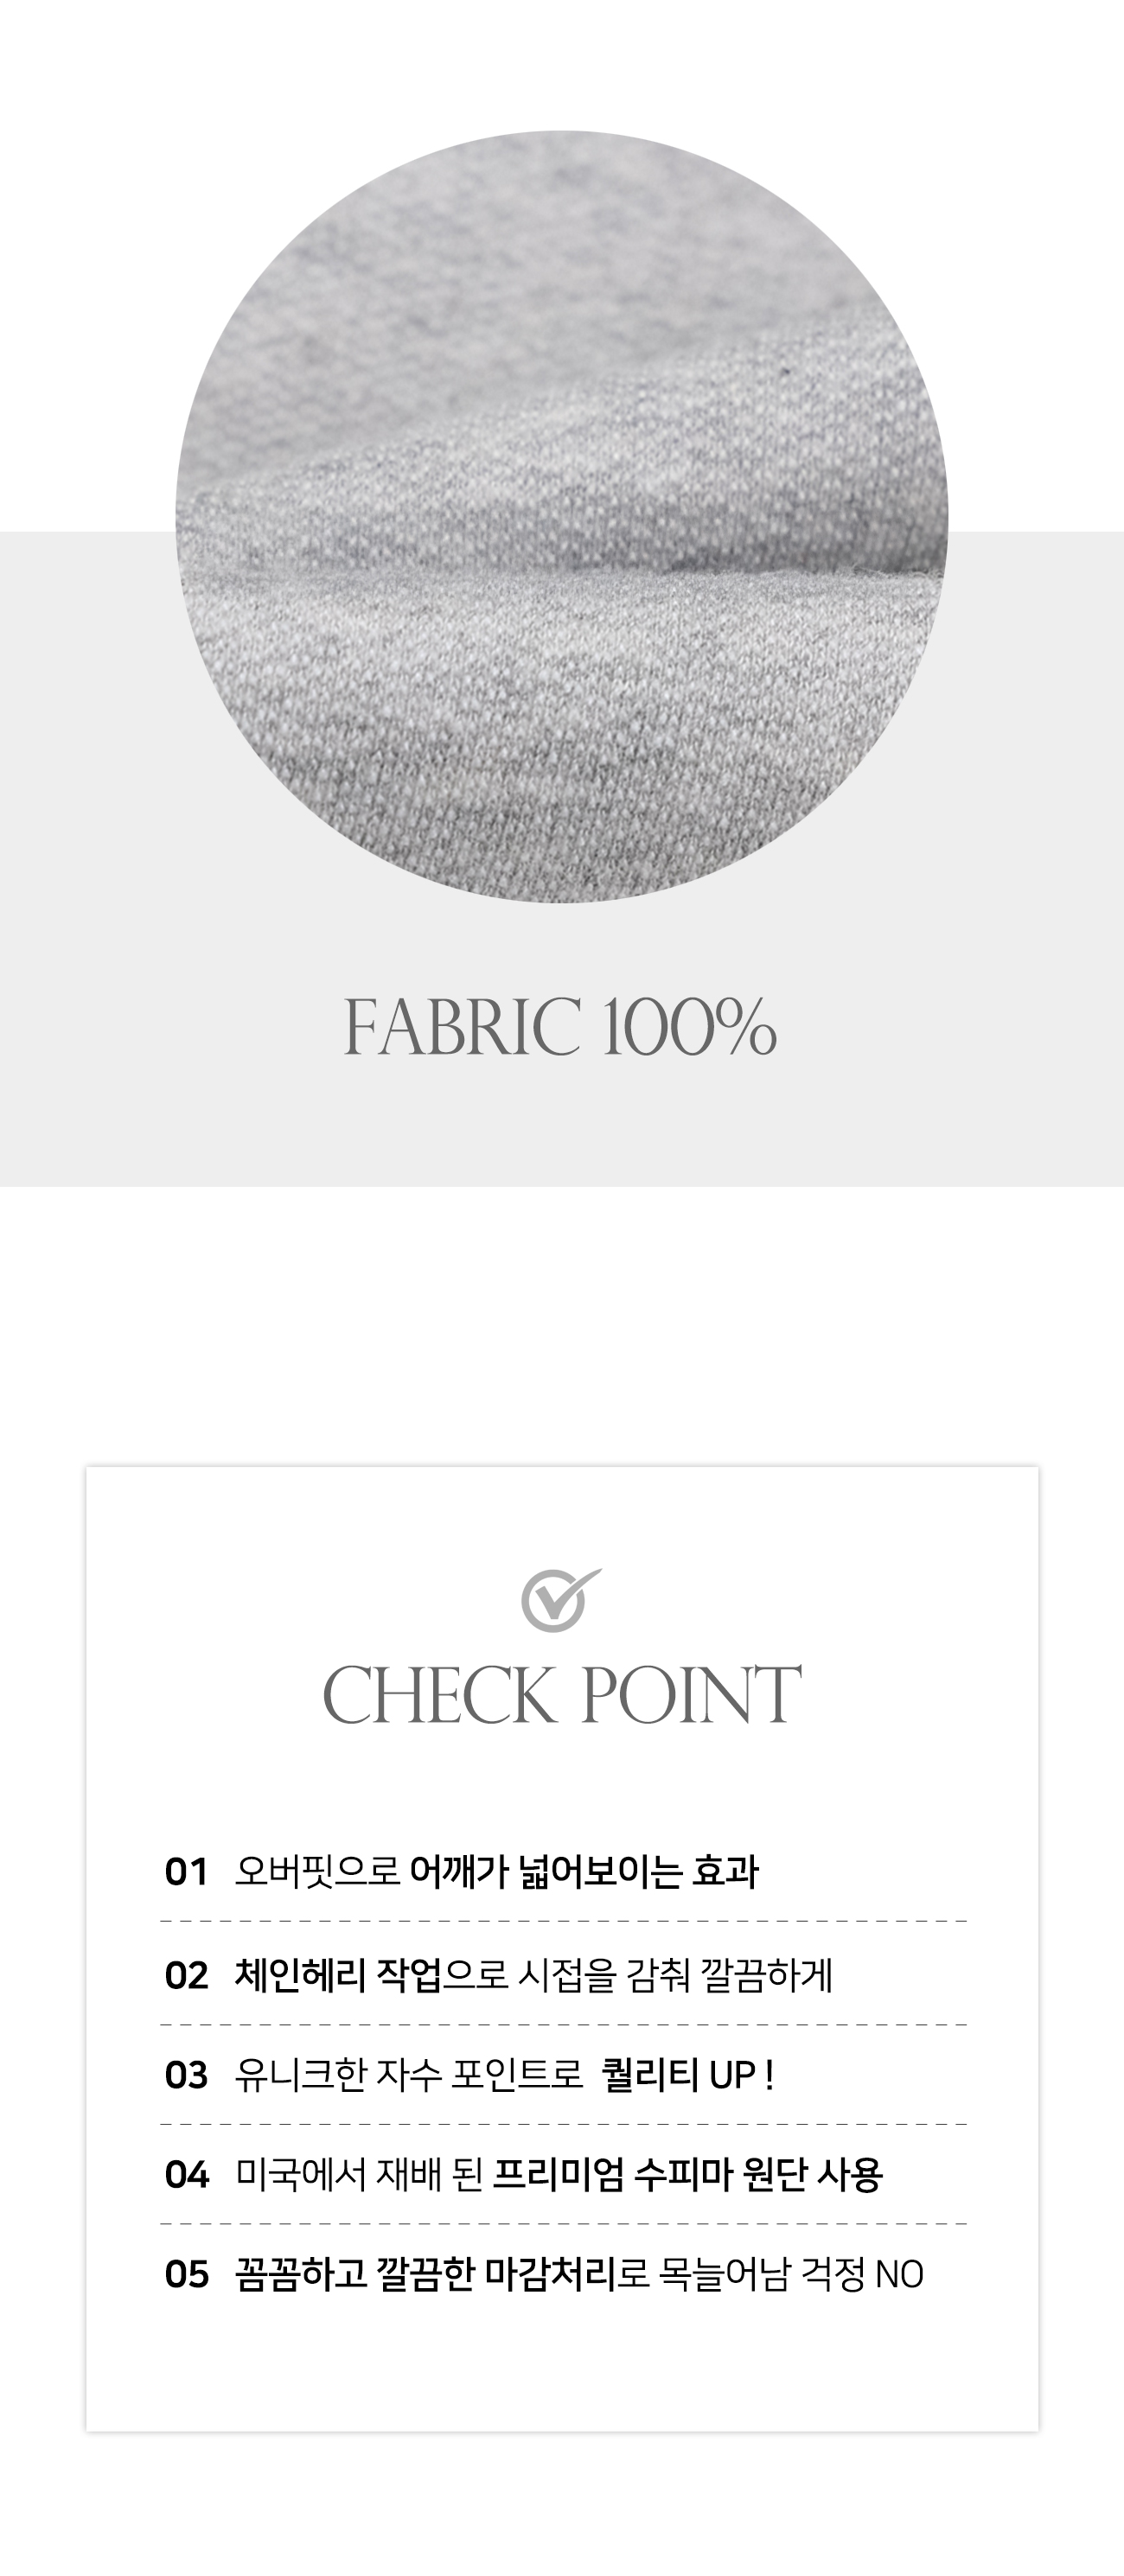Select check point number 02

click(x=186, y=1976)
